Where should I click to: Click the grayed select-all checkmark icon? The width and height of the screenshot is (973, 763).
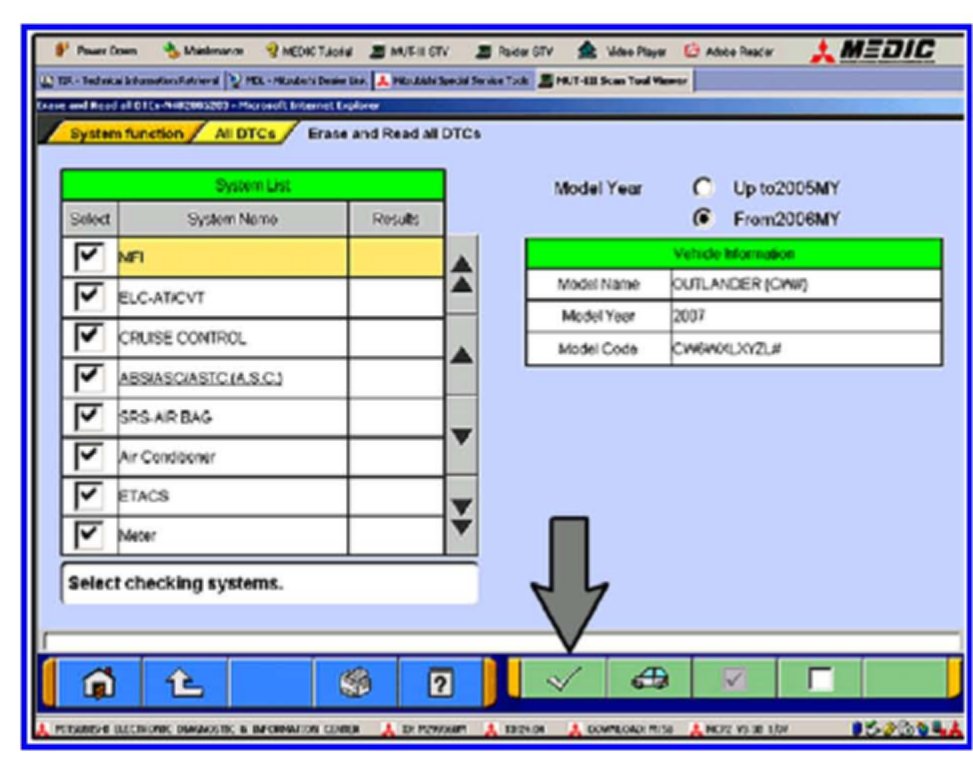point(734,680)
